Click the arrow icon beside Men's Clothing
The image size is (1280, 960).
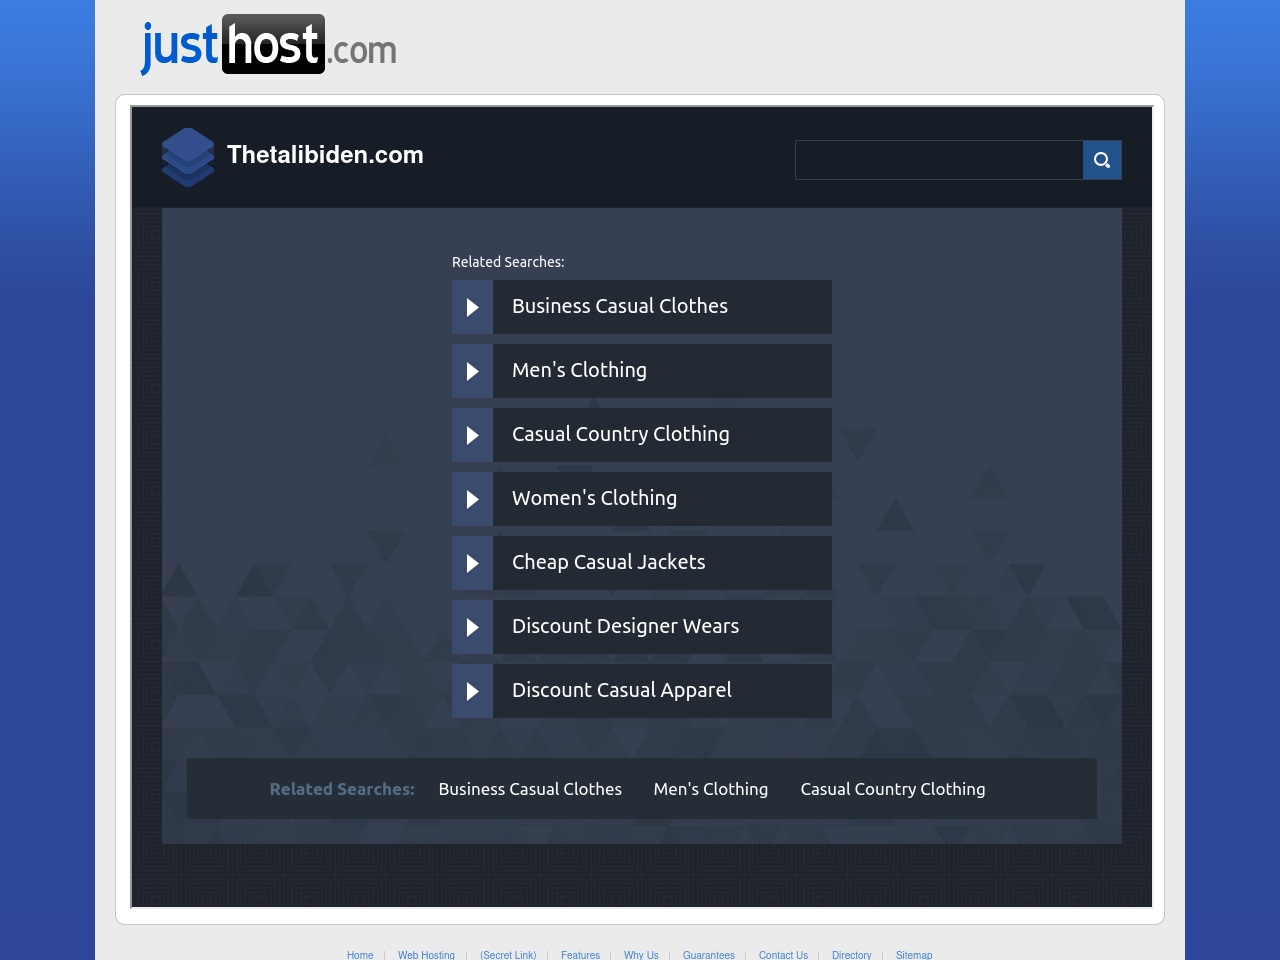pos(472,371)
